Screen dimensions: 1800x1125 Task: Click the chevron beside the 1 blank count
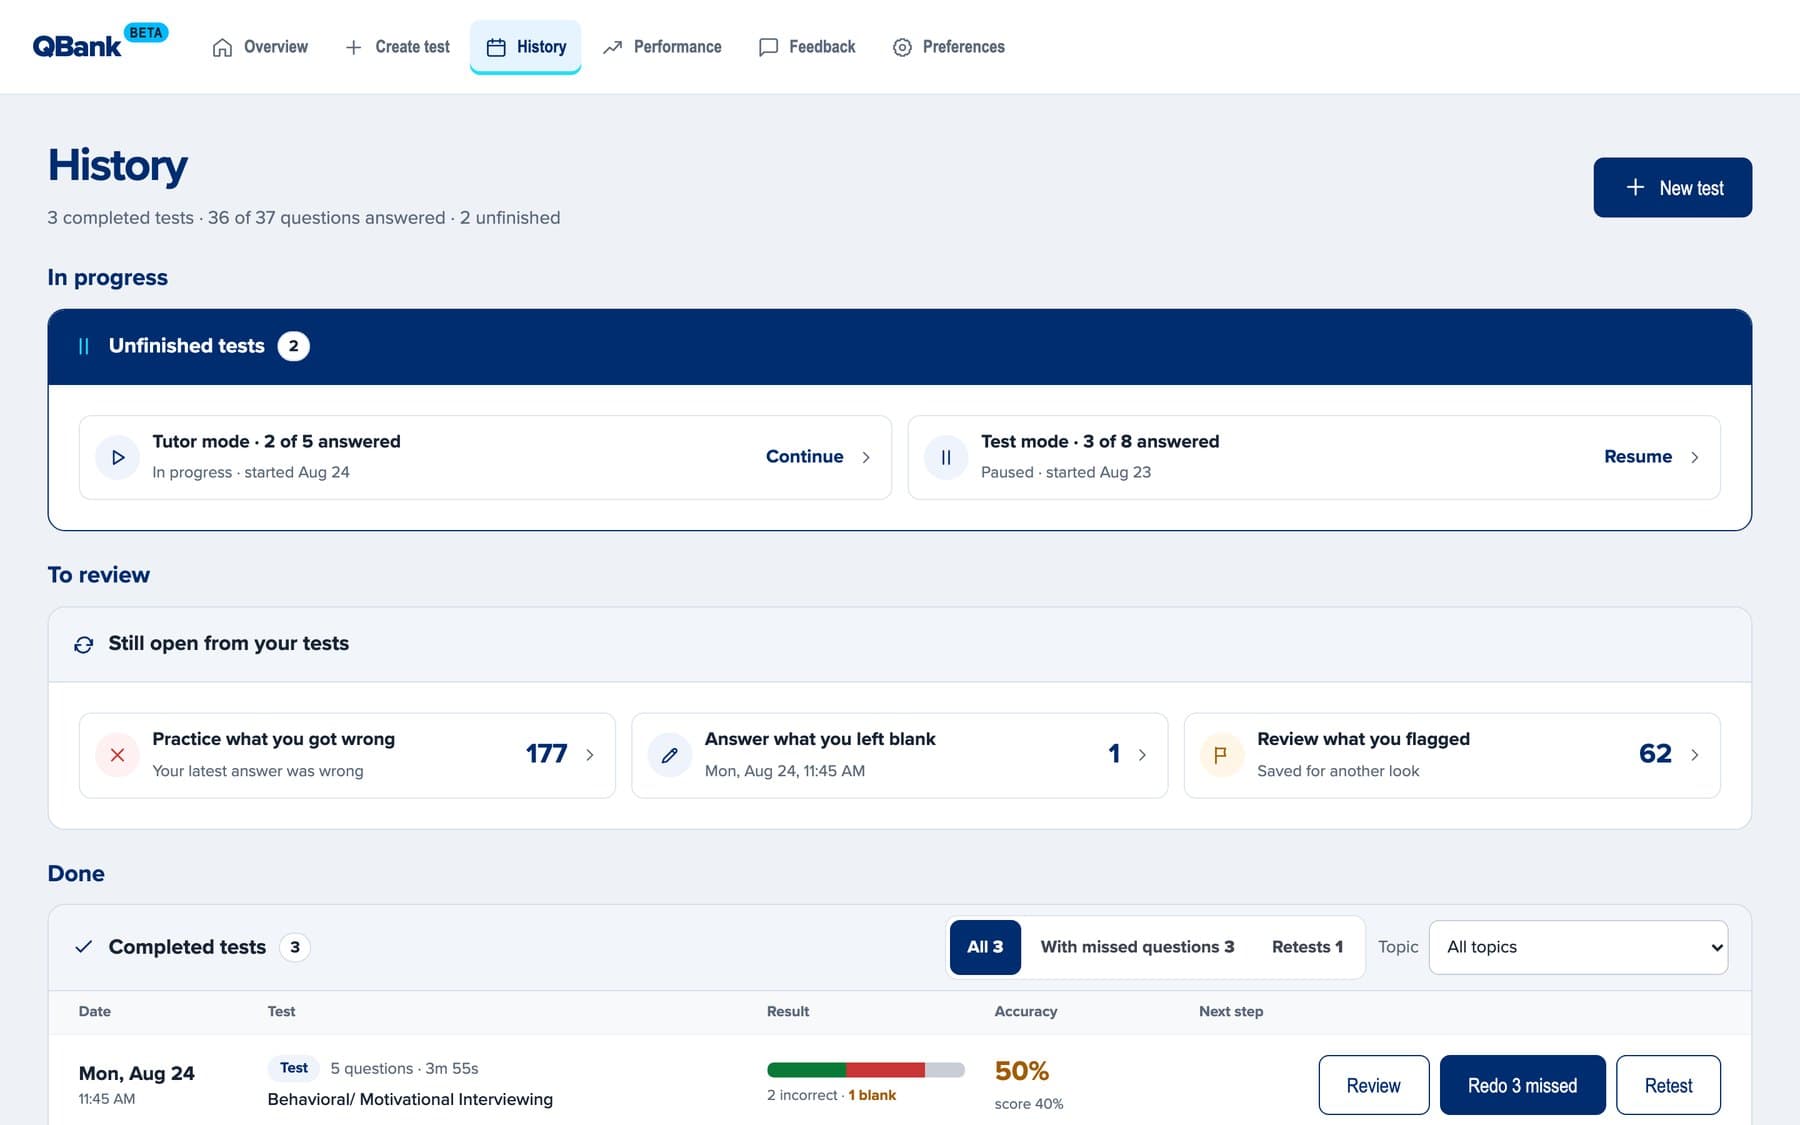coord(1142,755)
